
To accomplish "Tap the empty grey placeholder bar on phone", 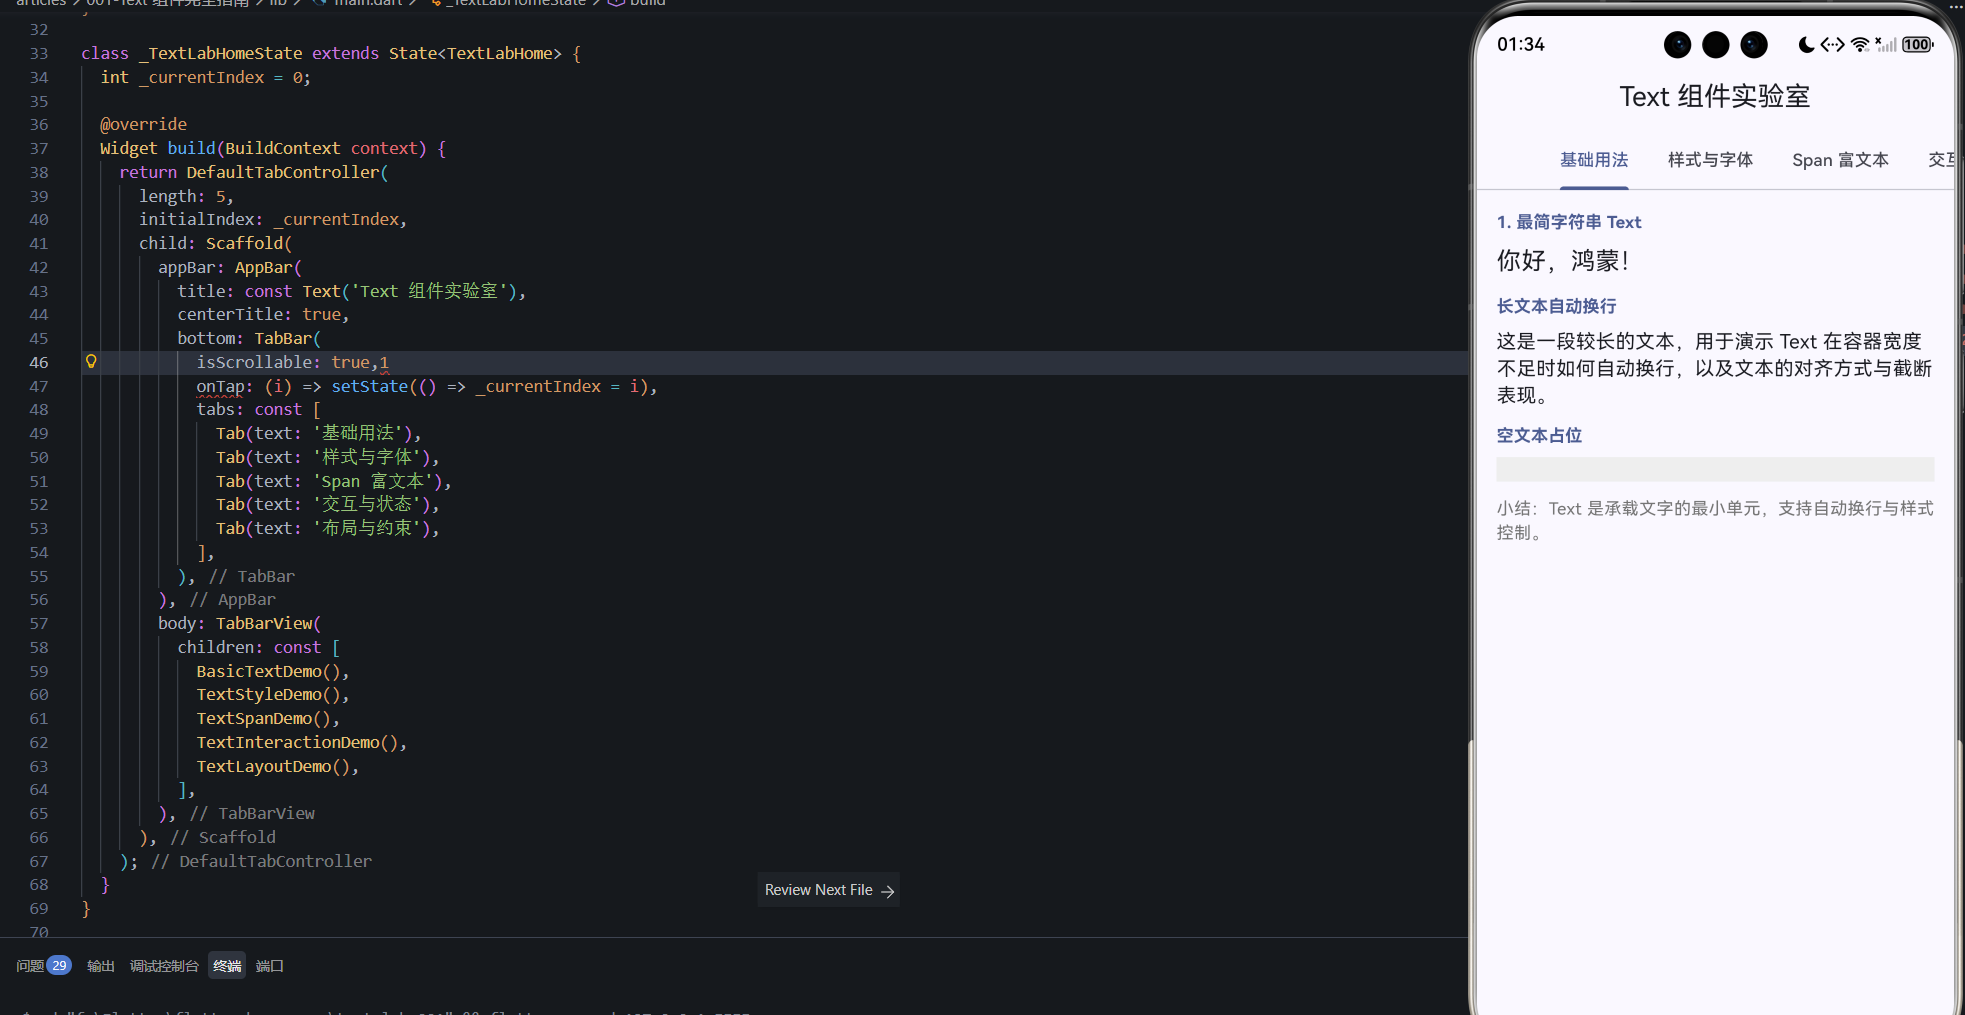I will pyautogui.click(x=1715, y=470).
